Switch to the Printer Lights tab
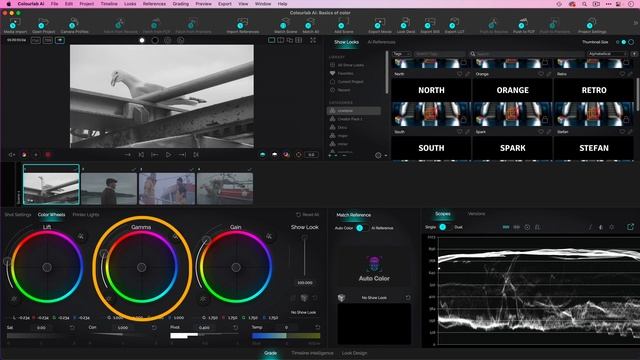The width and height of the screenshot is (640, 360). click(86, 214)
